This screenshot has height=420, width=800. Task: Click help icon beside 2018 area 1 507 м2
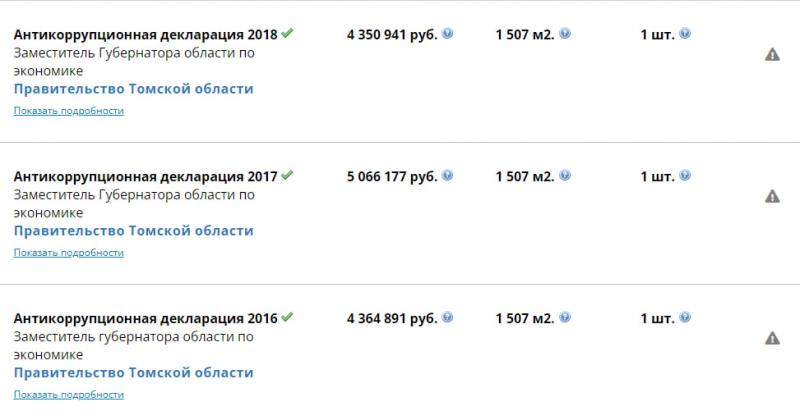point(565,34)
